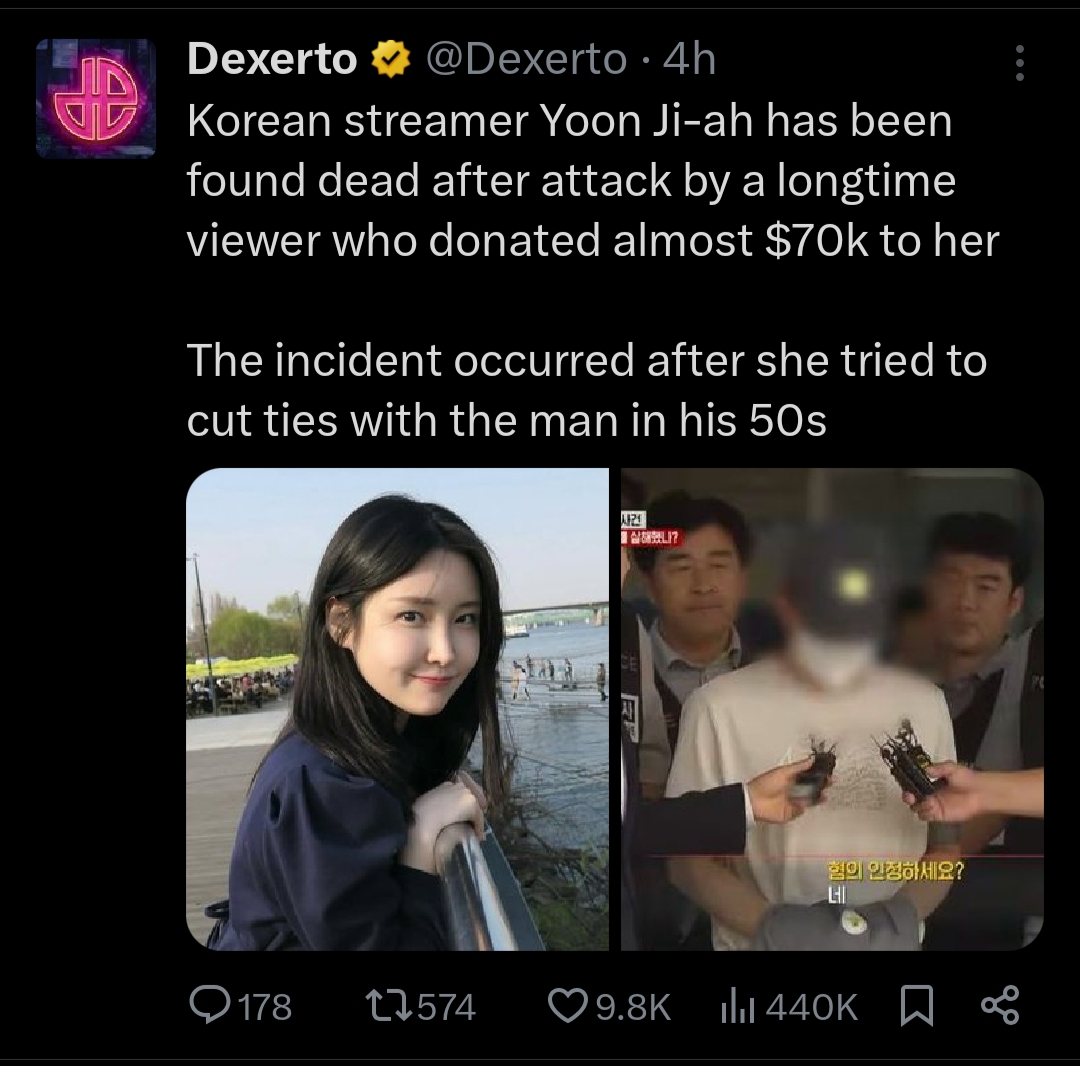Open the Dexerto display name link
Image resolution: width=1080 pixels, height=1066 pixels.
[x=272, y=59]
